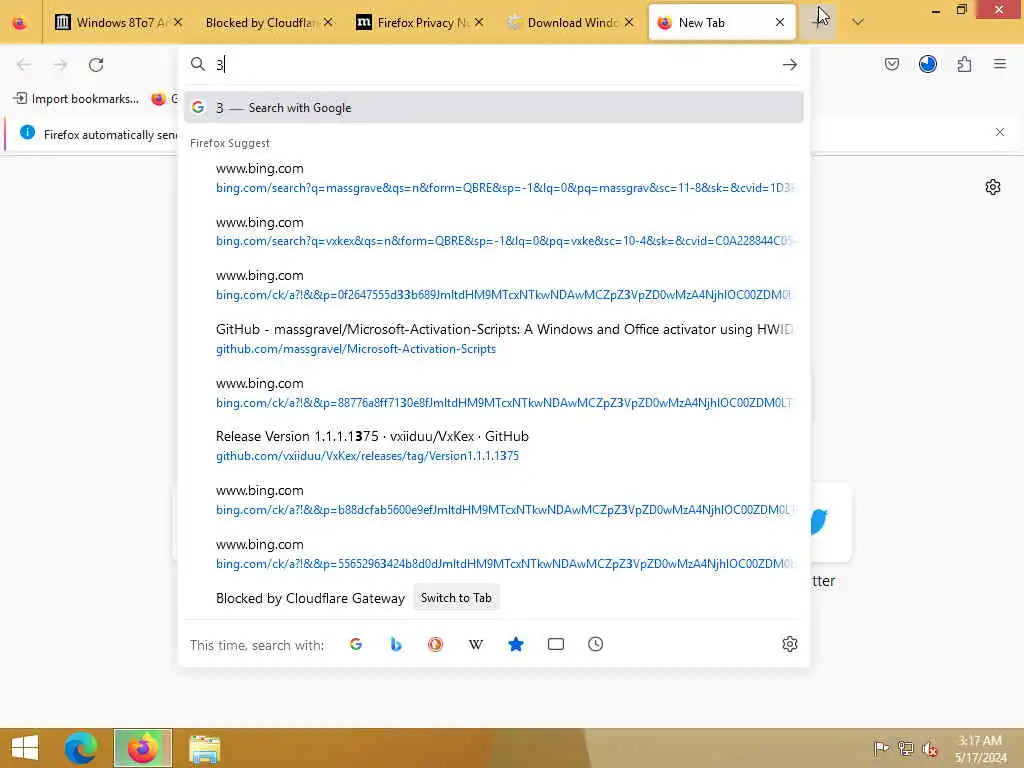This screenshot has width=1024, height=768.
Task: Search this time with Wikipedia
Action: tap(475, 645)
